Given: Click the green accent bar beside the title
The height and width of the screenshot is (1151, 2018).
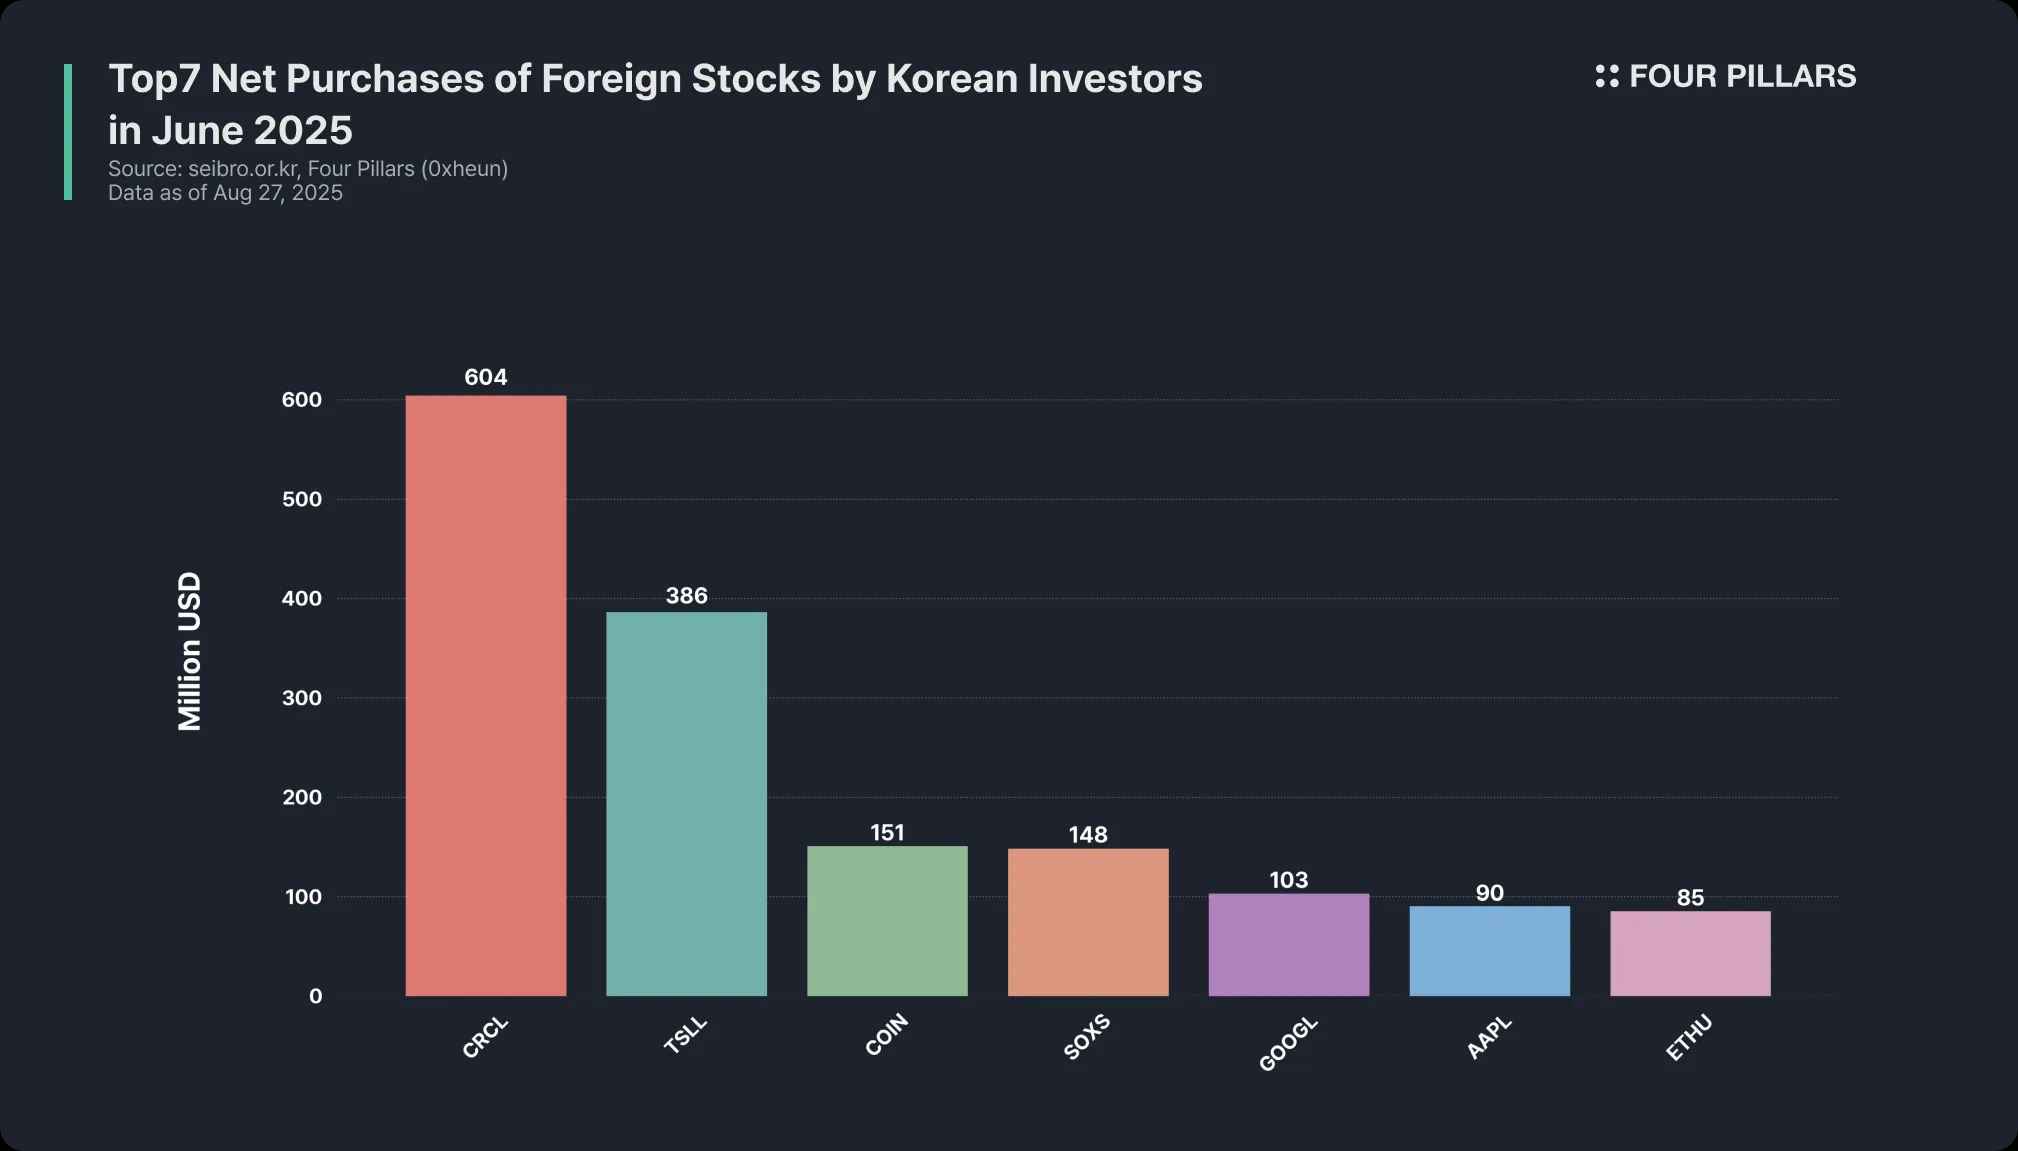Looking at the screenshot, I should [68, 132].
